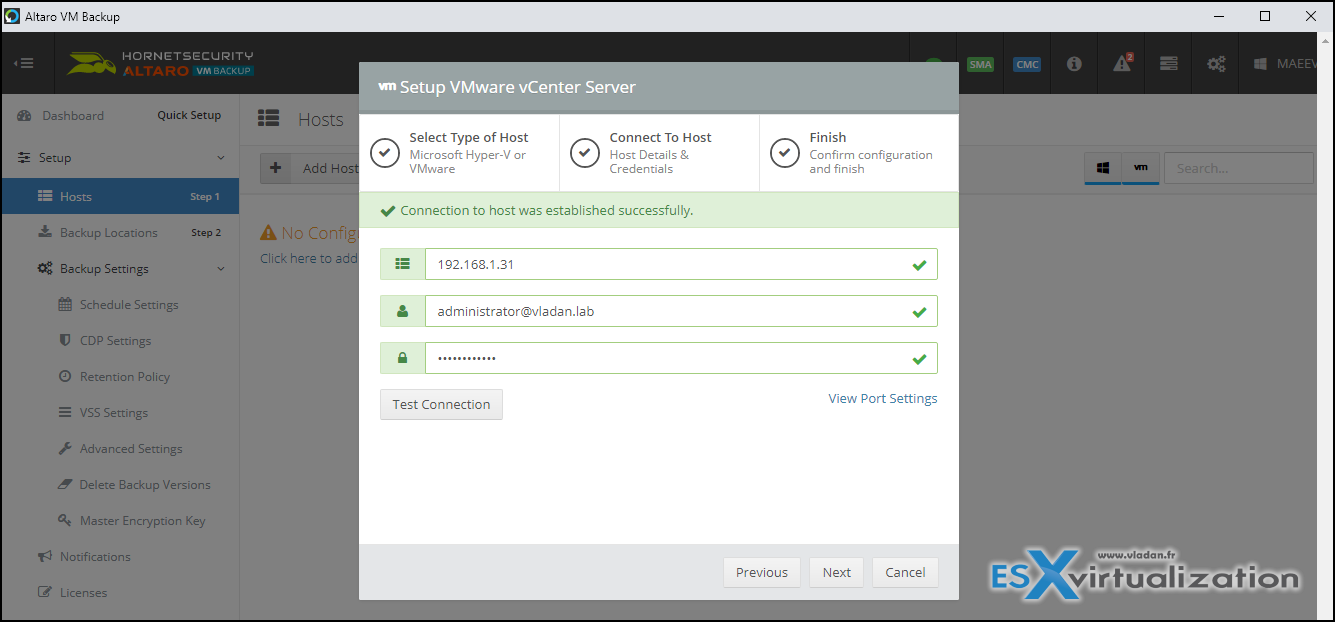Viewport: 1335px width, 622px height.
Task: Open Backup Locations Step 2
Action: point(119,233)
